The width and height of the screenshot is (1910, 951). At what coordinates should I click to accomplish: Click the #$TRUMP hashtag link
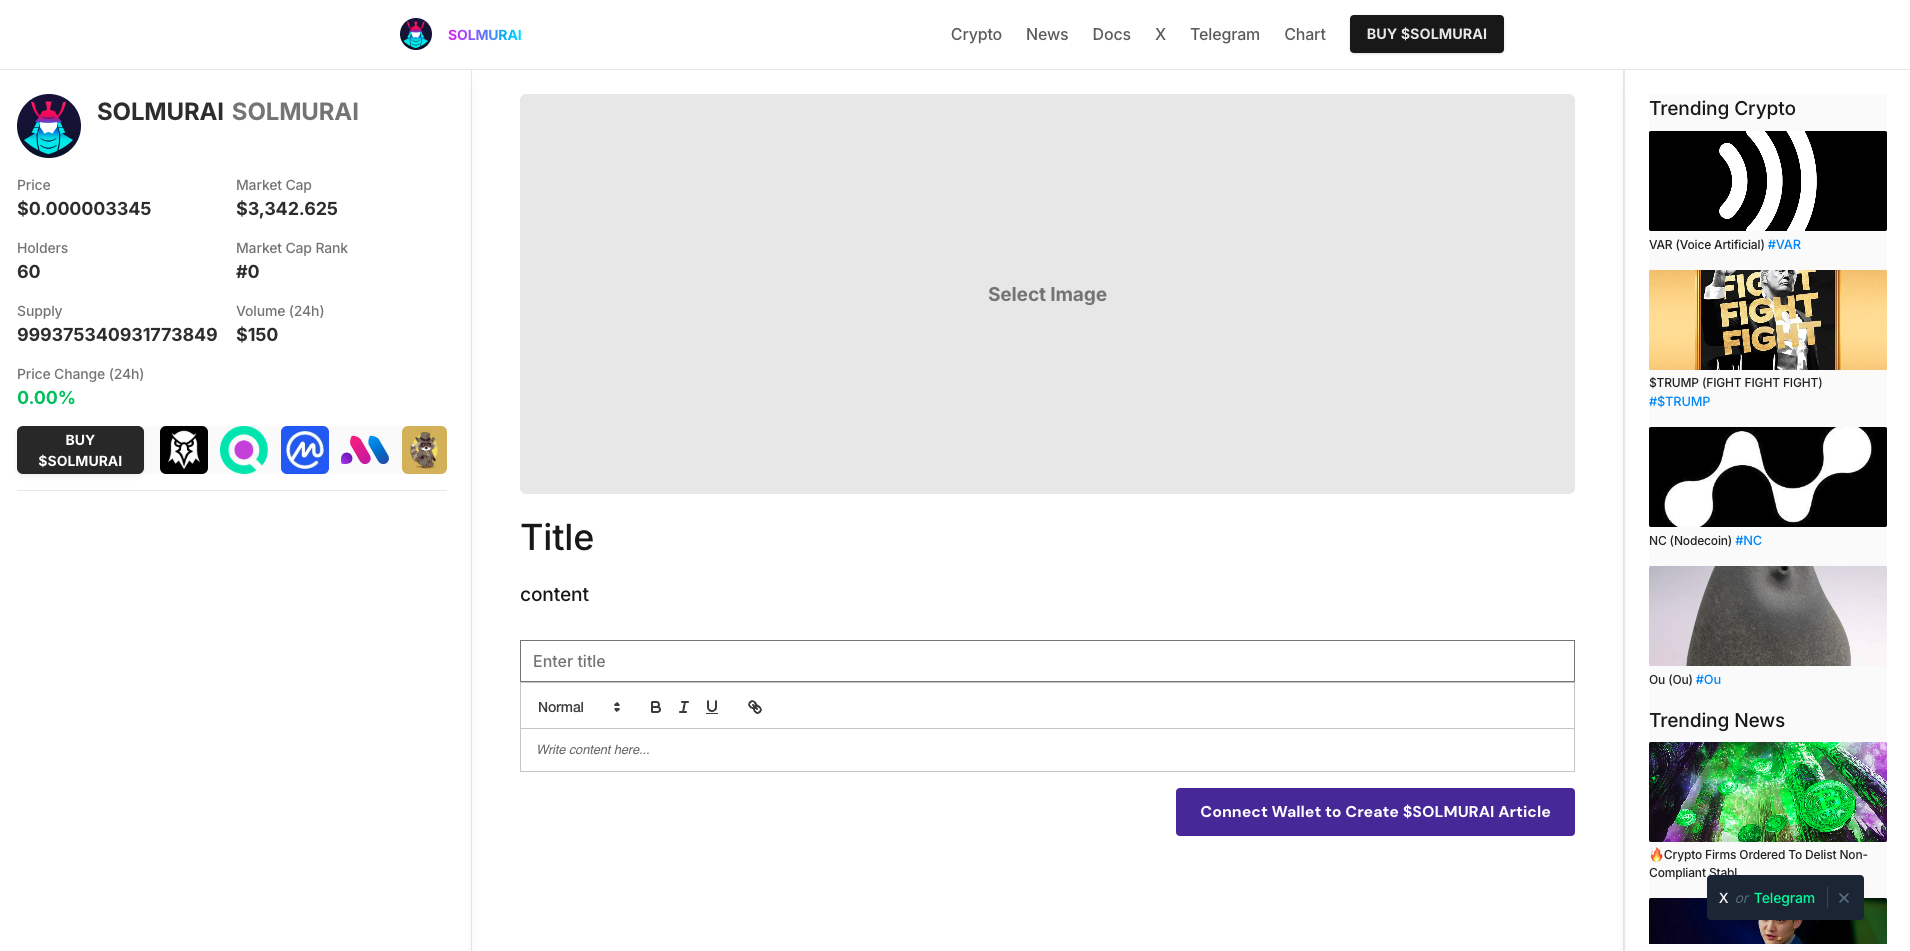[x=1679, y=402]
